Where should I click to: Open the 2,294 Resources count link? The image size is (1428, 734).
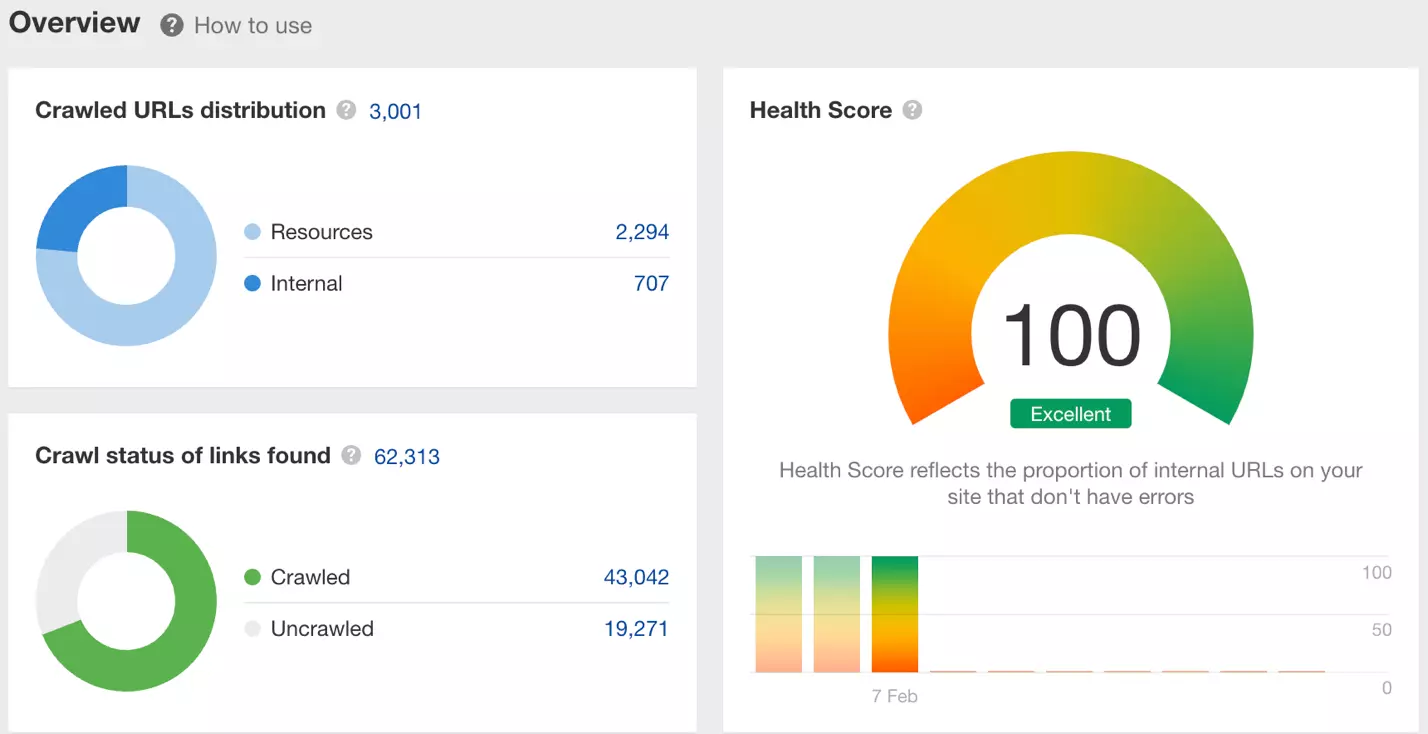(x=642, y=232)
